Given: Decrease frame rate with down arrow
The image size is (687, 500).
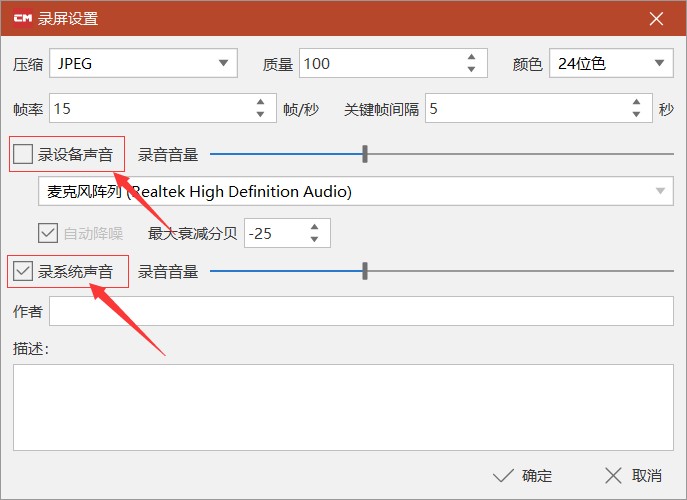Looking at the screenshot, I should click(x=260, y=114).
